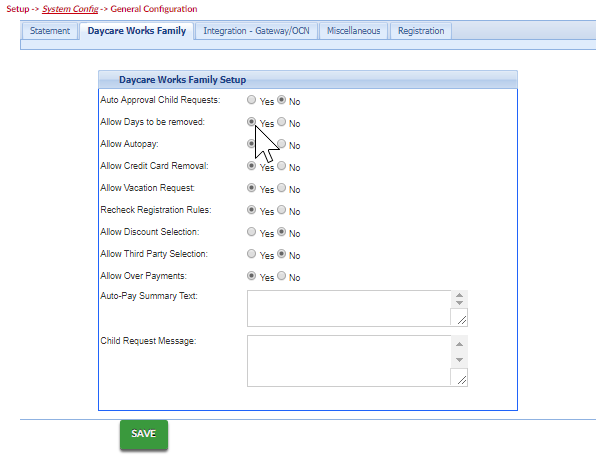Switch to Integration - Gateway/OCN tab
The image size is (613, 456).
coord(256,31)
